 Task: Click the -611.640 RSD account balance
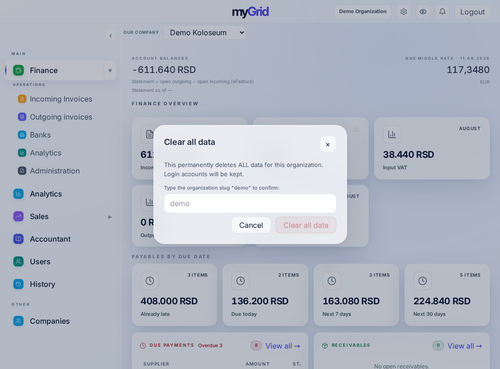(164, 70)
